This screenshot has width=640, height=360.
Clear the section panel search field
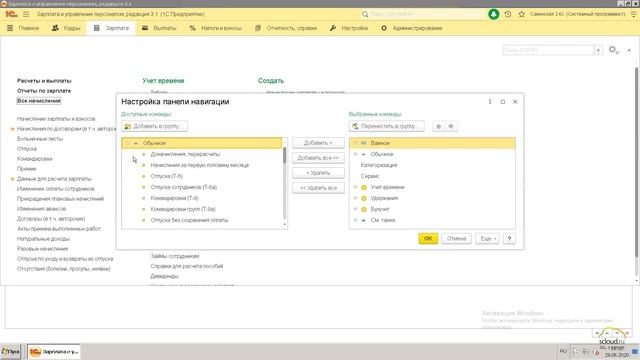598,50
